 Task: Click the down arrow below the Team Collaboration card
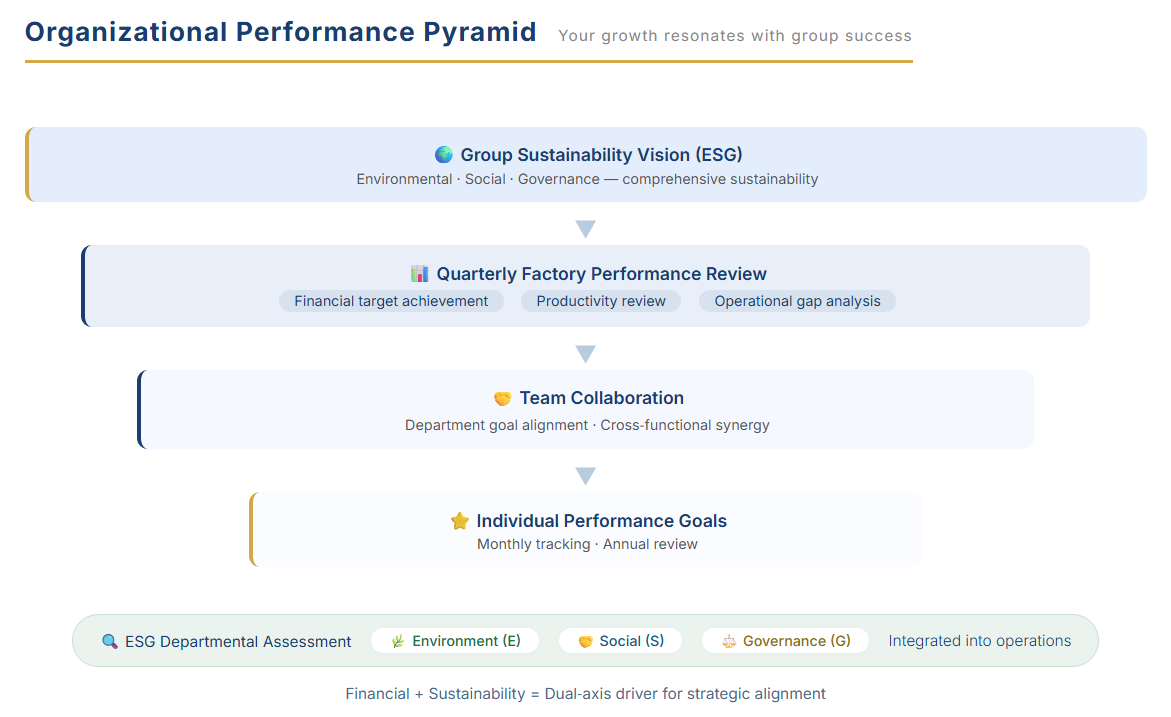click(x=586, y=476)
